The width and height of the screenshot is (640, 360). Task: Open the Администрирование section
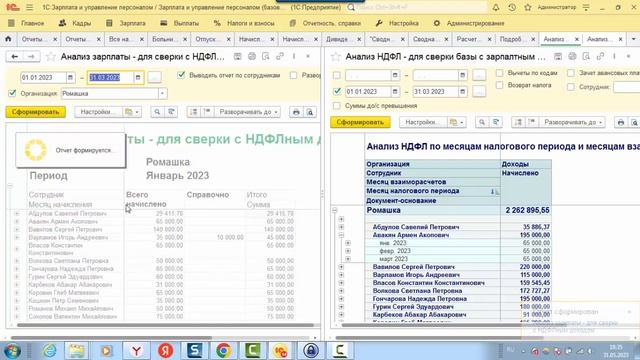tap(469, 23)
